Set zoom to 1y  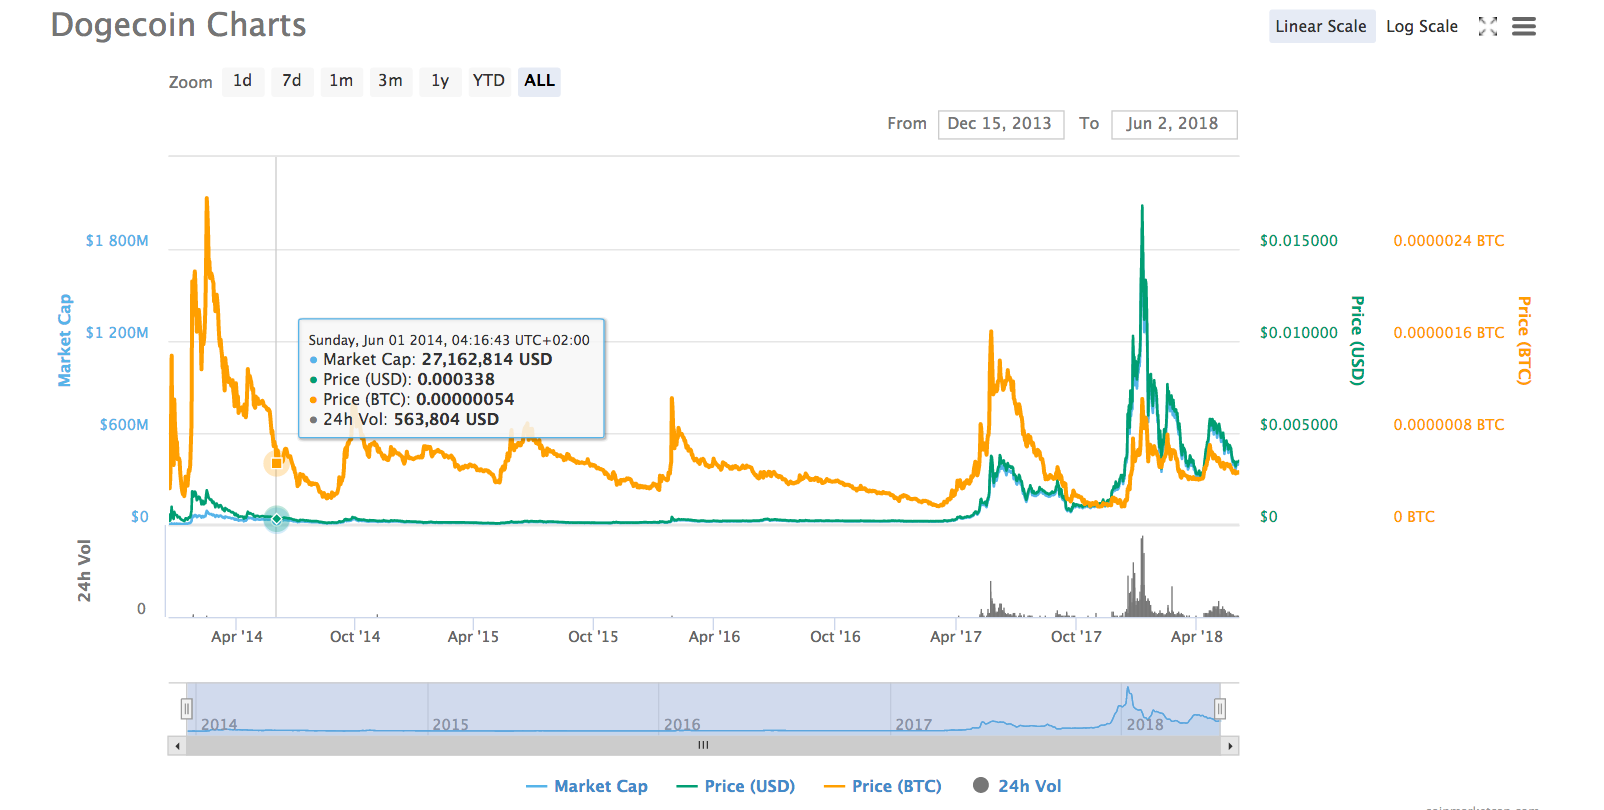(x=440, y=81)
